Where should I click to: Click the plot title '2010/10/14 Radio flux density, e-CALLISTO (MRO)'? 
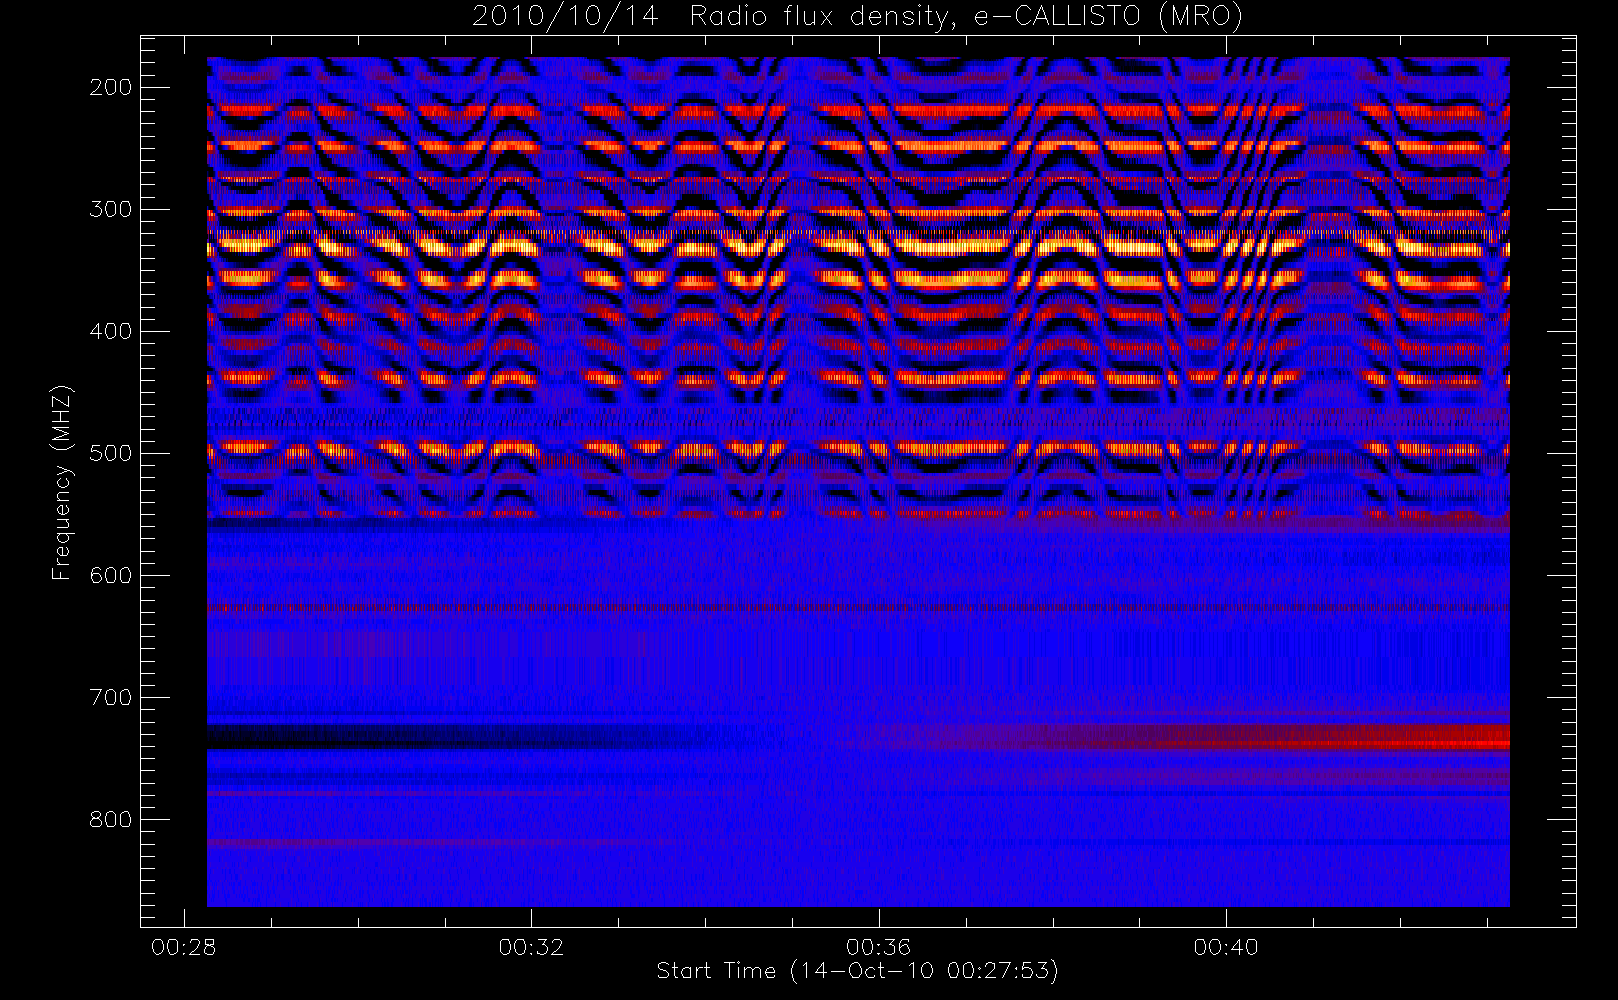[857, 17]
